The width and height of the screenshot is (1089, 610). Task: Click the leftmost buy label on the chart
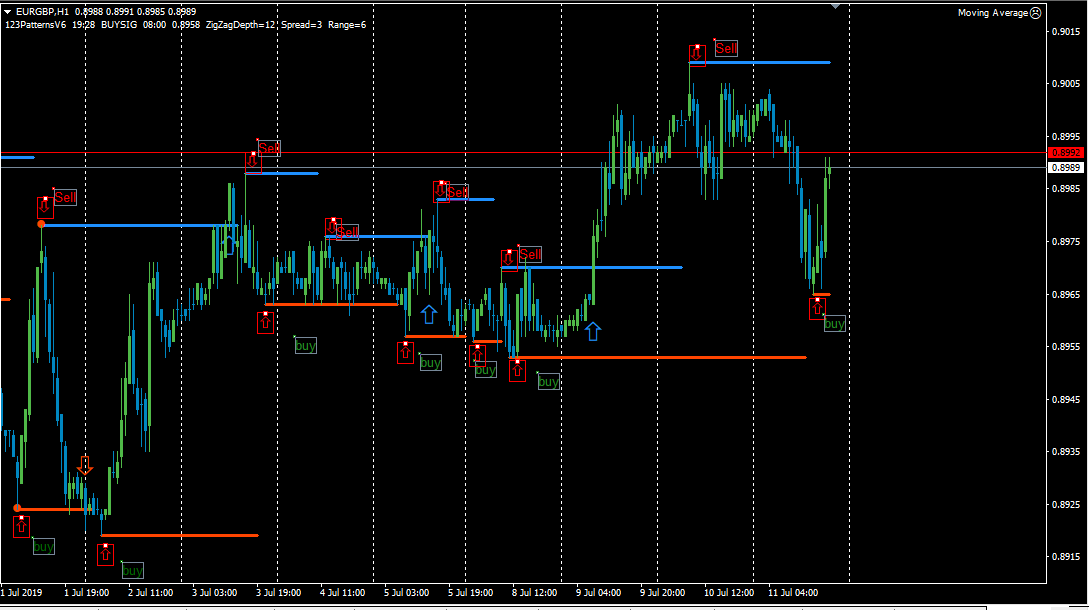pos(43,547)
